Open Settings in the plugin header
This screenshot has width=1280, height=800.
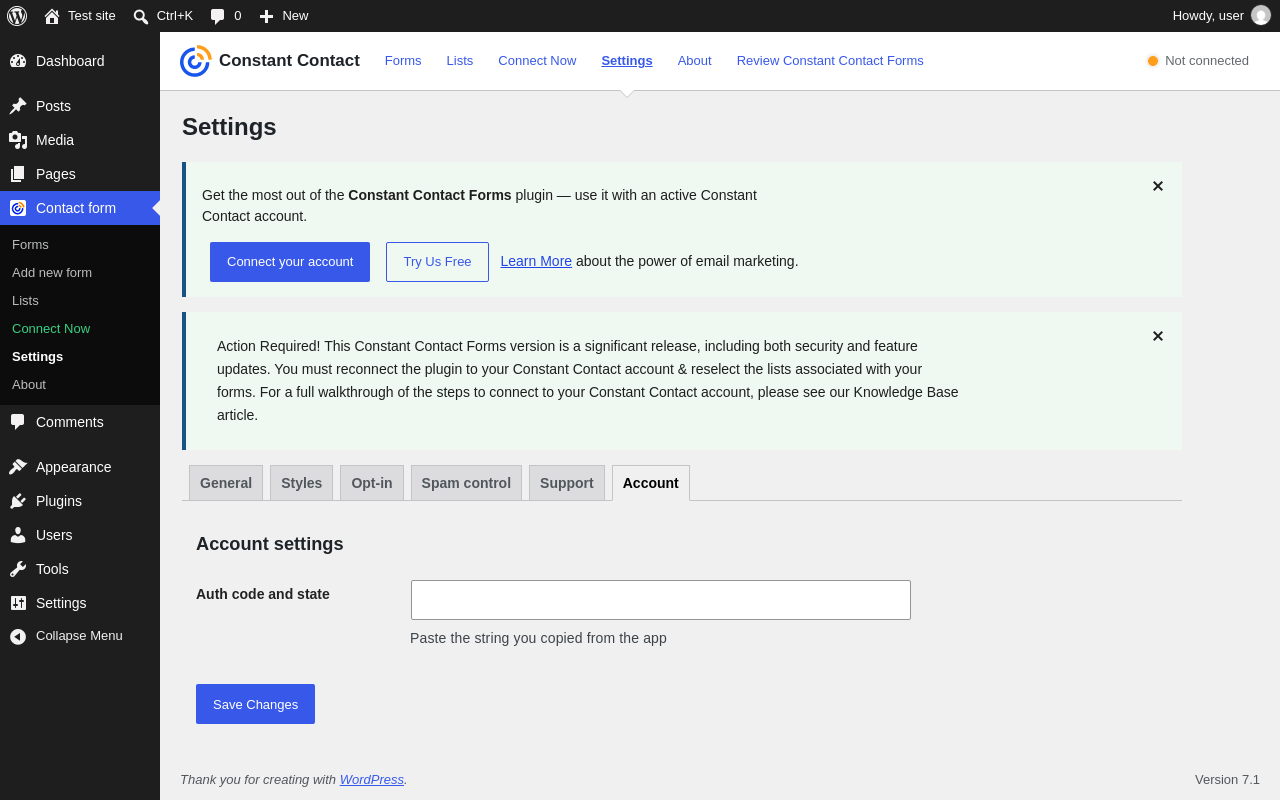[x=627, y=61]
